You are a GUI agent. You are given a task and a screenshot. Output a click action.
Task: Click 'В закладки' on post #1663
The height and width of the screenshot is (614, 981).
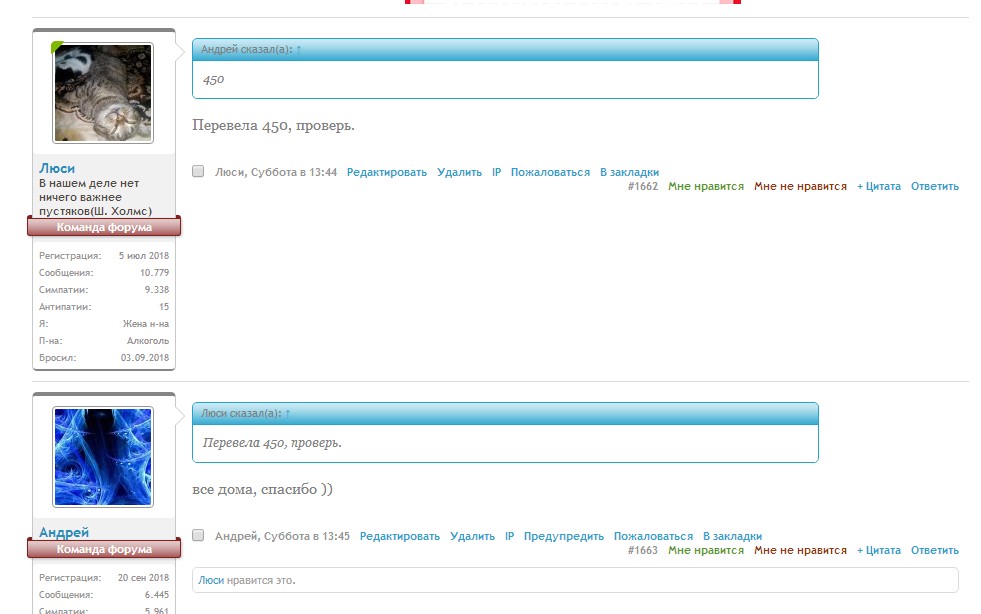pos(732,535)
